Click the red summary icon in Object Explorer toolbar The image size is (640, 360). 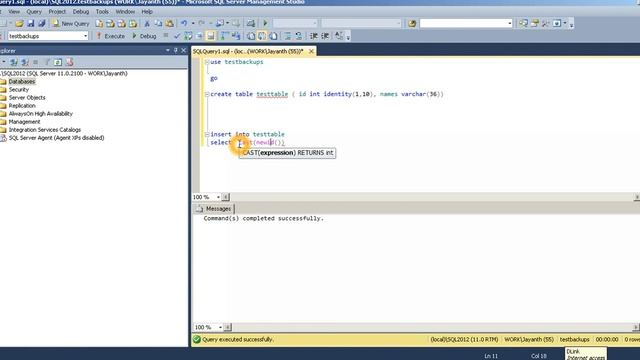pyautogui.click(x=69, y=62)
